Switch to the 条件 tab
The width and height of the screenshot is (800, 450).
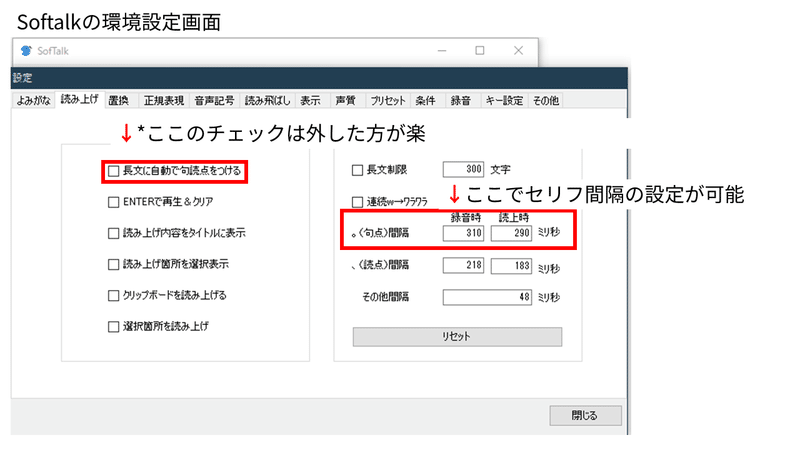pyautogui.click(x=426, y=101)
